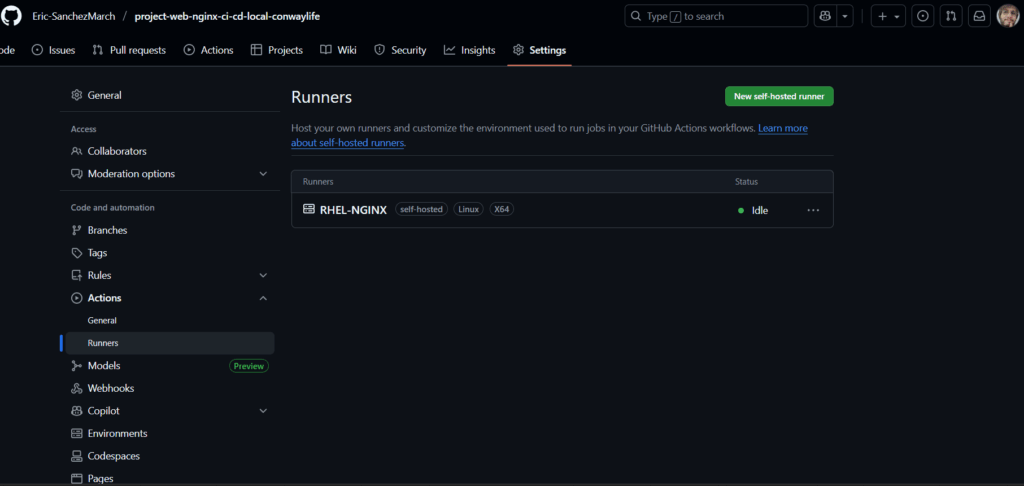Viewport: 1024px width, 486px height.
Task: Click the Insights tab graph icon
Action: (x=449, y=50)
